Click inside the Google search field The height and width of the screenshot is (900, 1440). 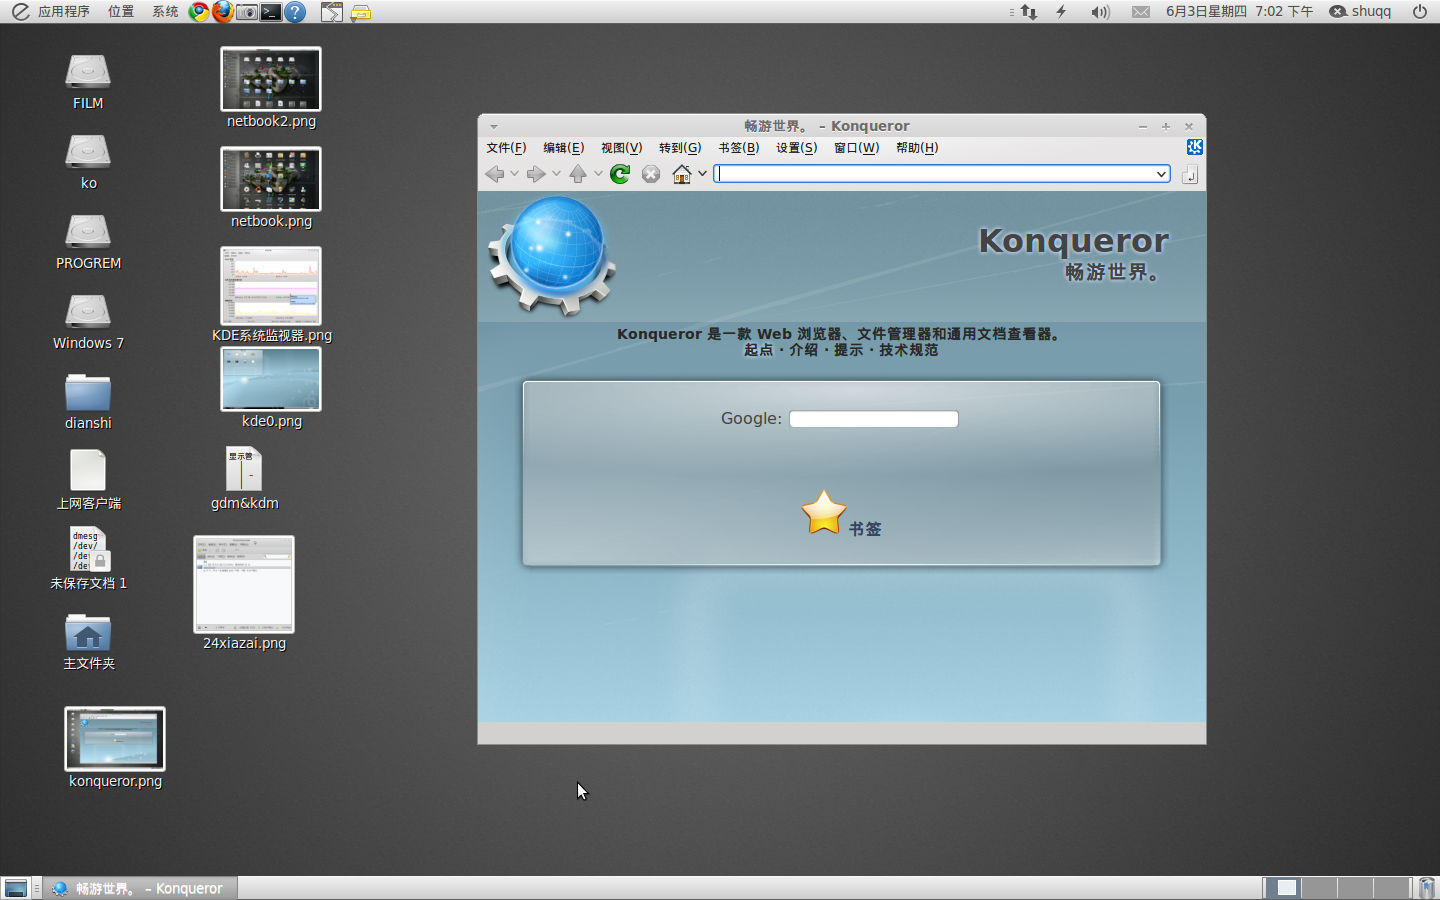(x=872, y=418)
